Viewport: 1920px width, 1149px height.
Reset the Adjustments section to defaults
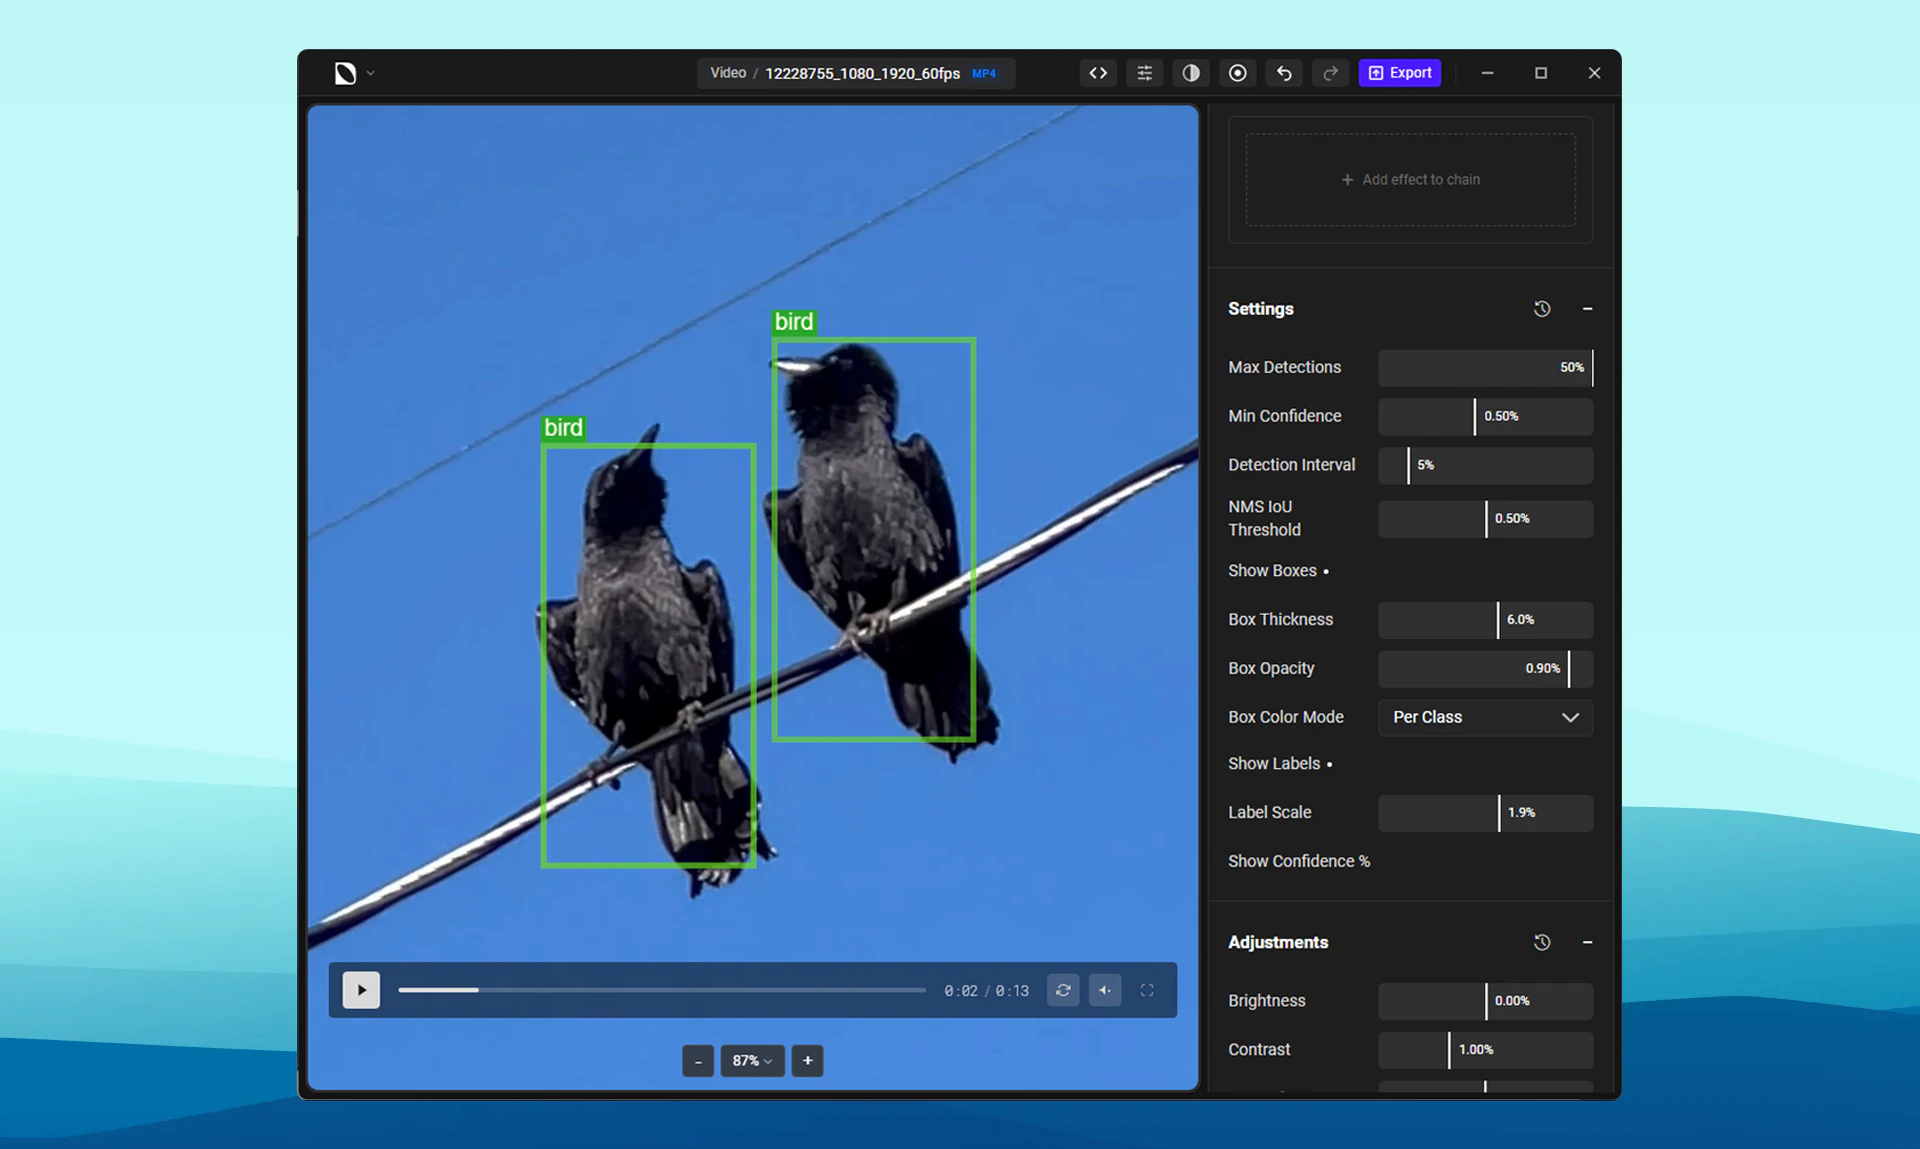point(1541,942)
